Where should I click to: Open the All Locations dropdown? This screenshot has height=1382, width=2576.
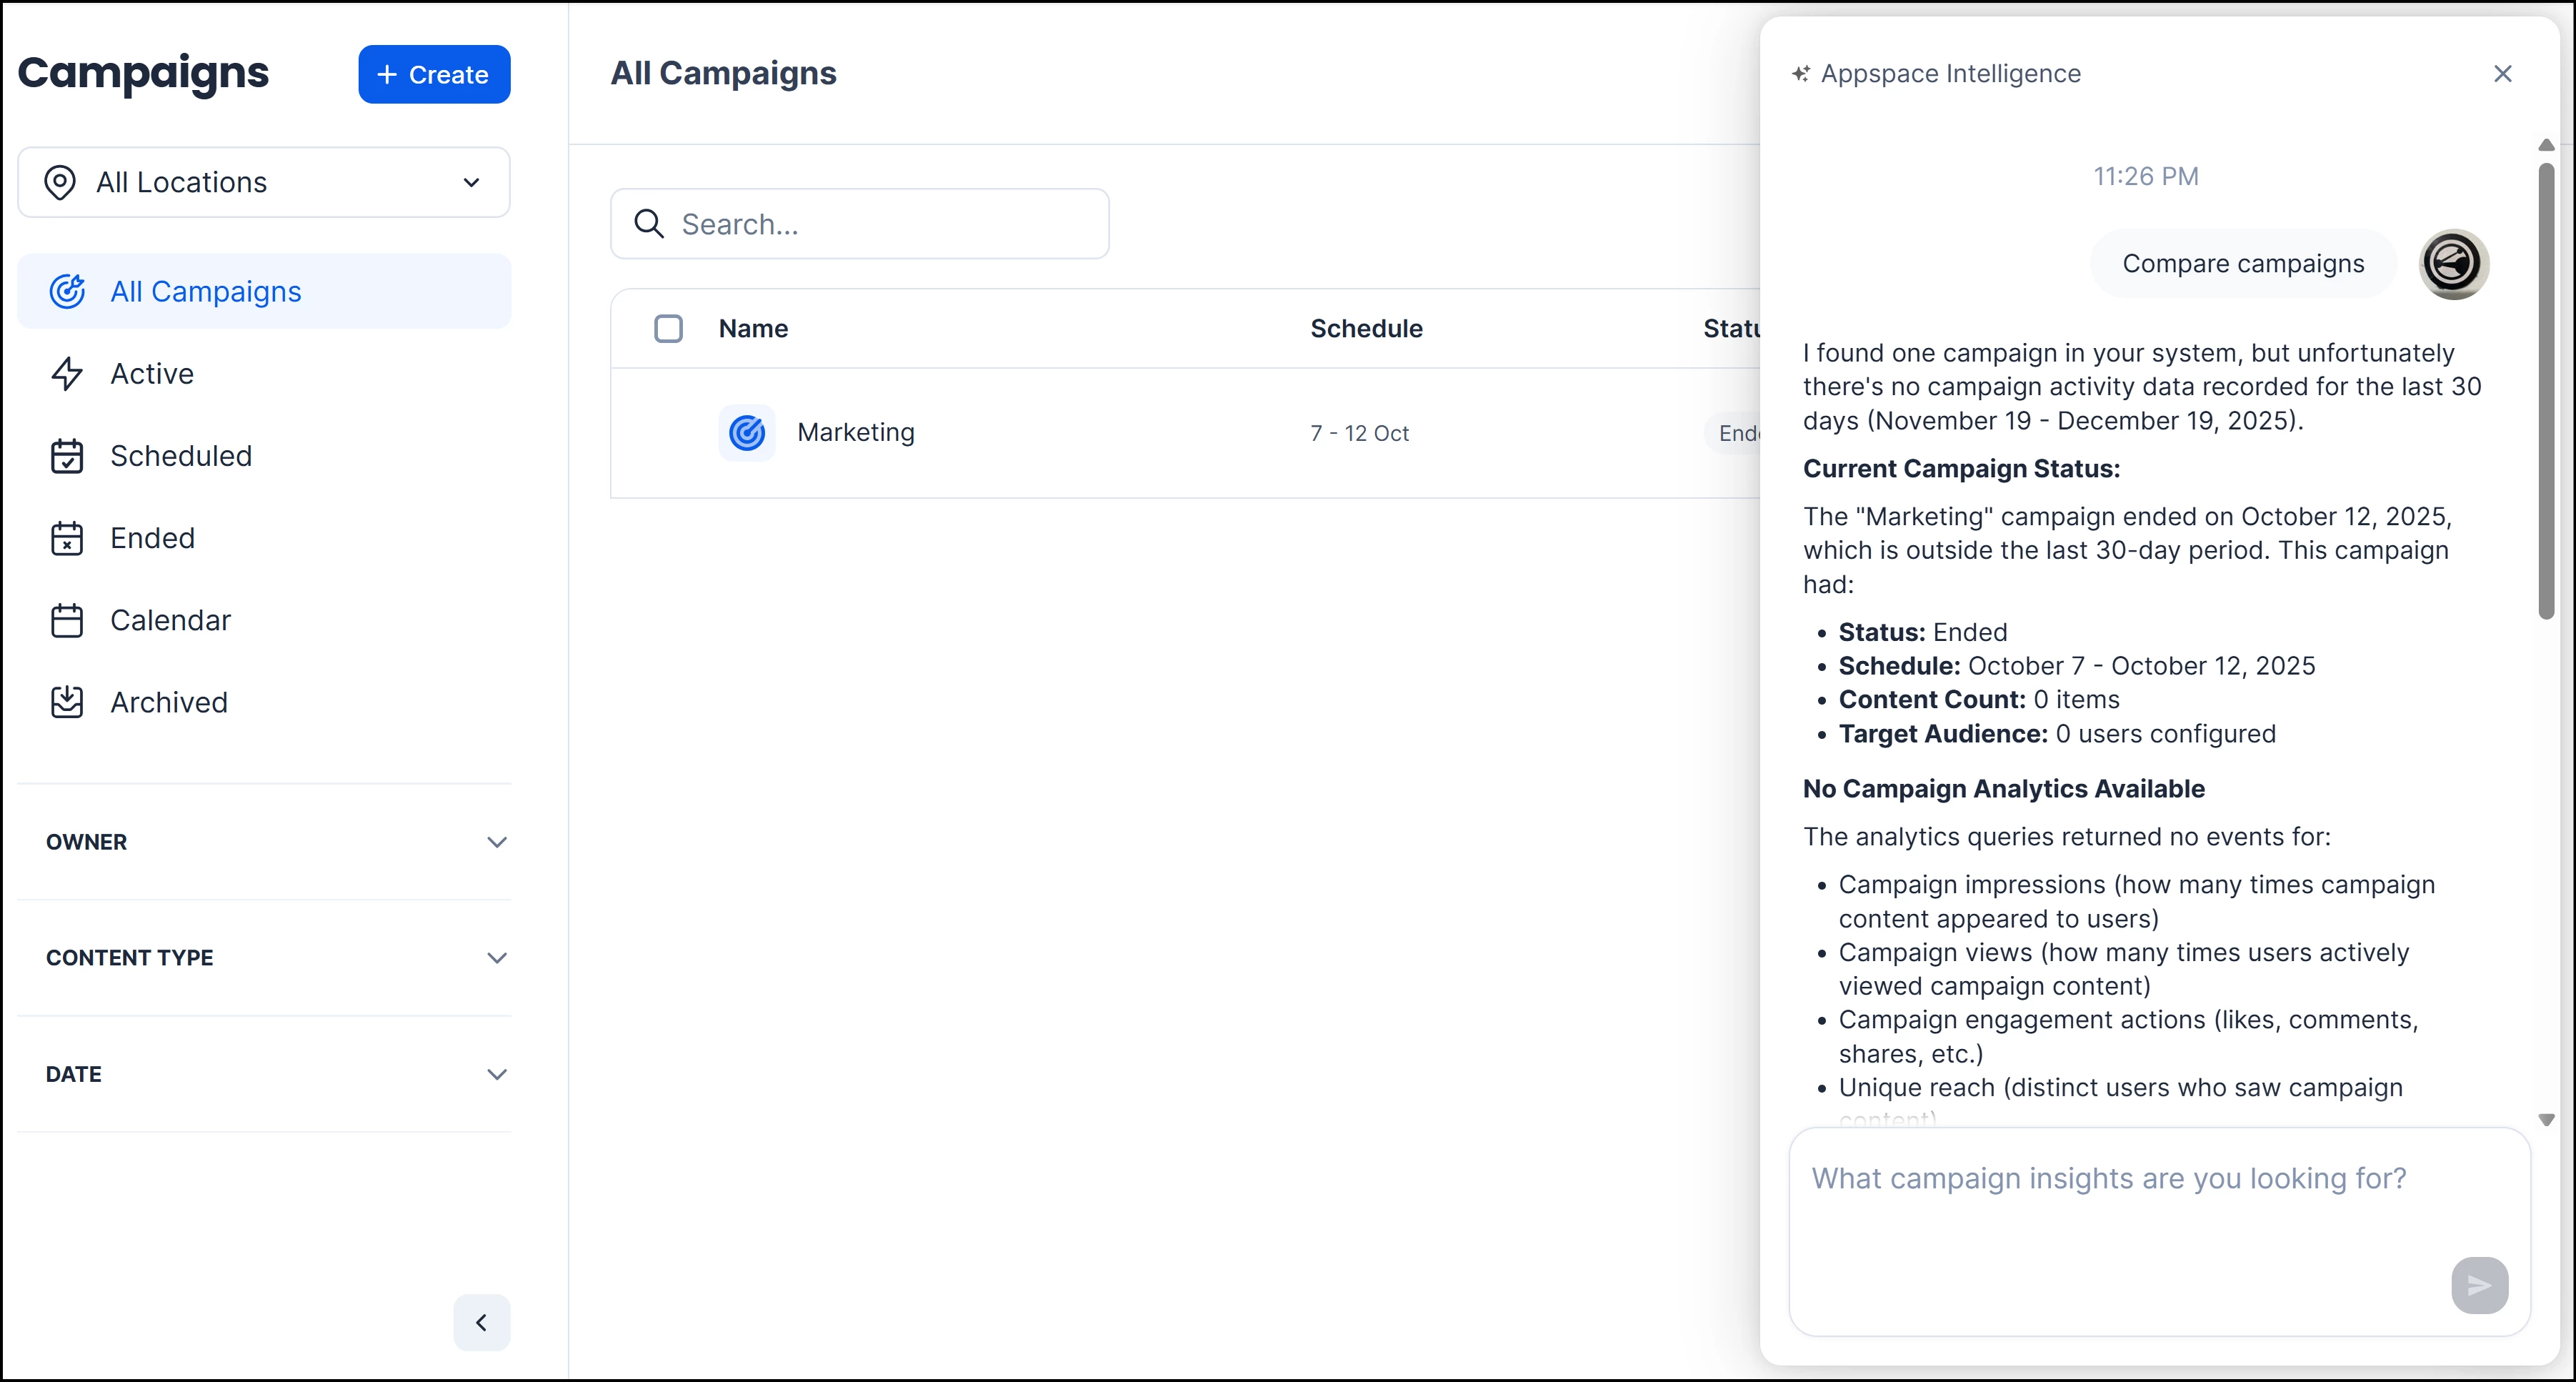pyautogui.click(x=264, y=182)
